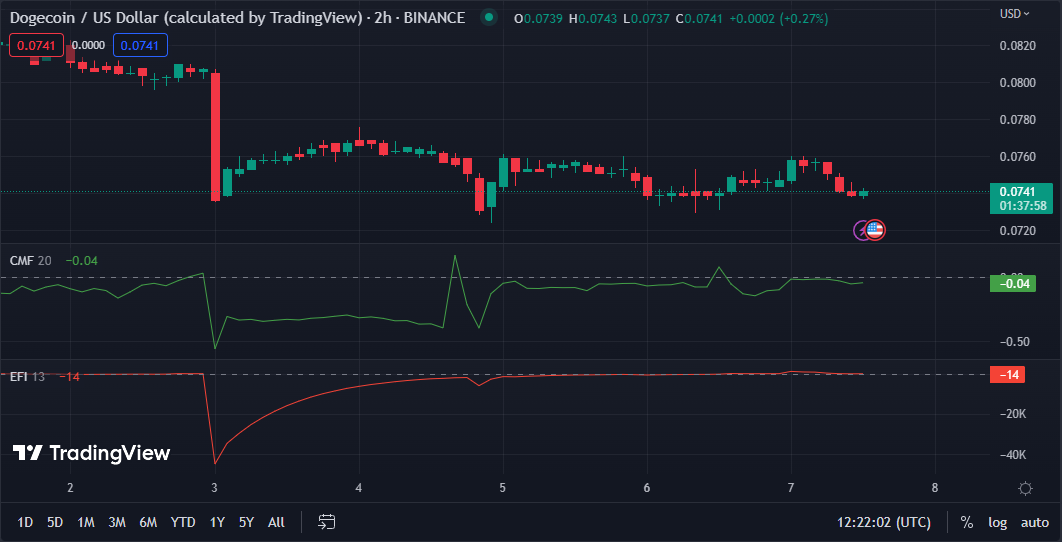
Task: Click the EFI line trough at day 3
Action: point(215,463)
